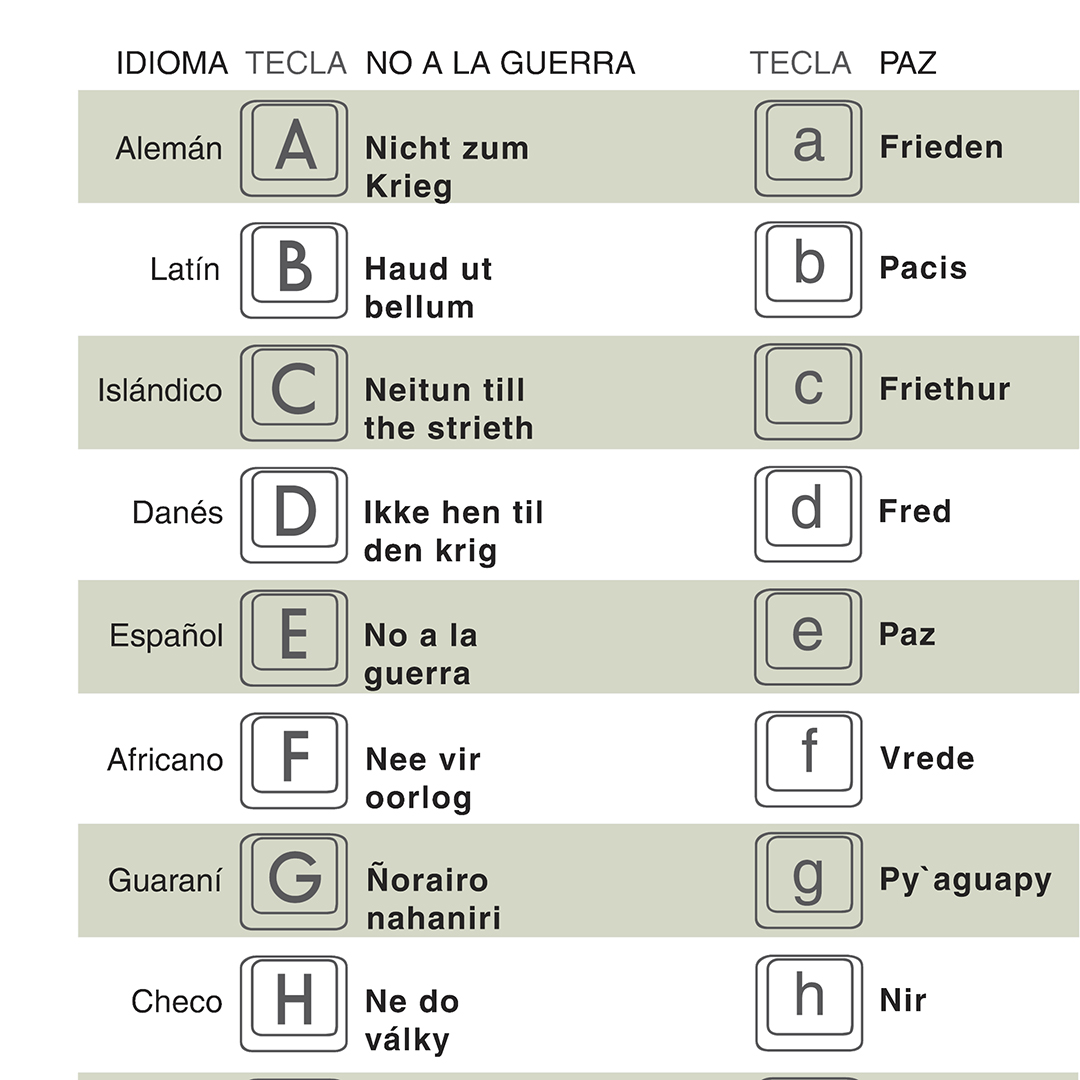Click the NO A LA GUERRA header
Image resolution: width=1080 pixels, height=1080 pixels.
tap(500, 63)
